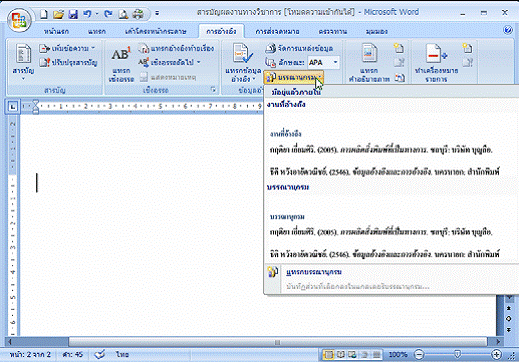
Task: Toggle the tab selector at ruler corner
Action: click(13, 107)
